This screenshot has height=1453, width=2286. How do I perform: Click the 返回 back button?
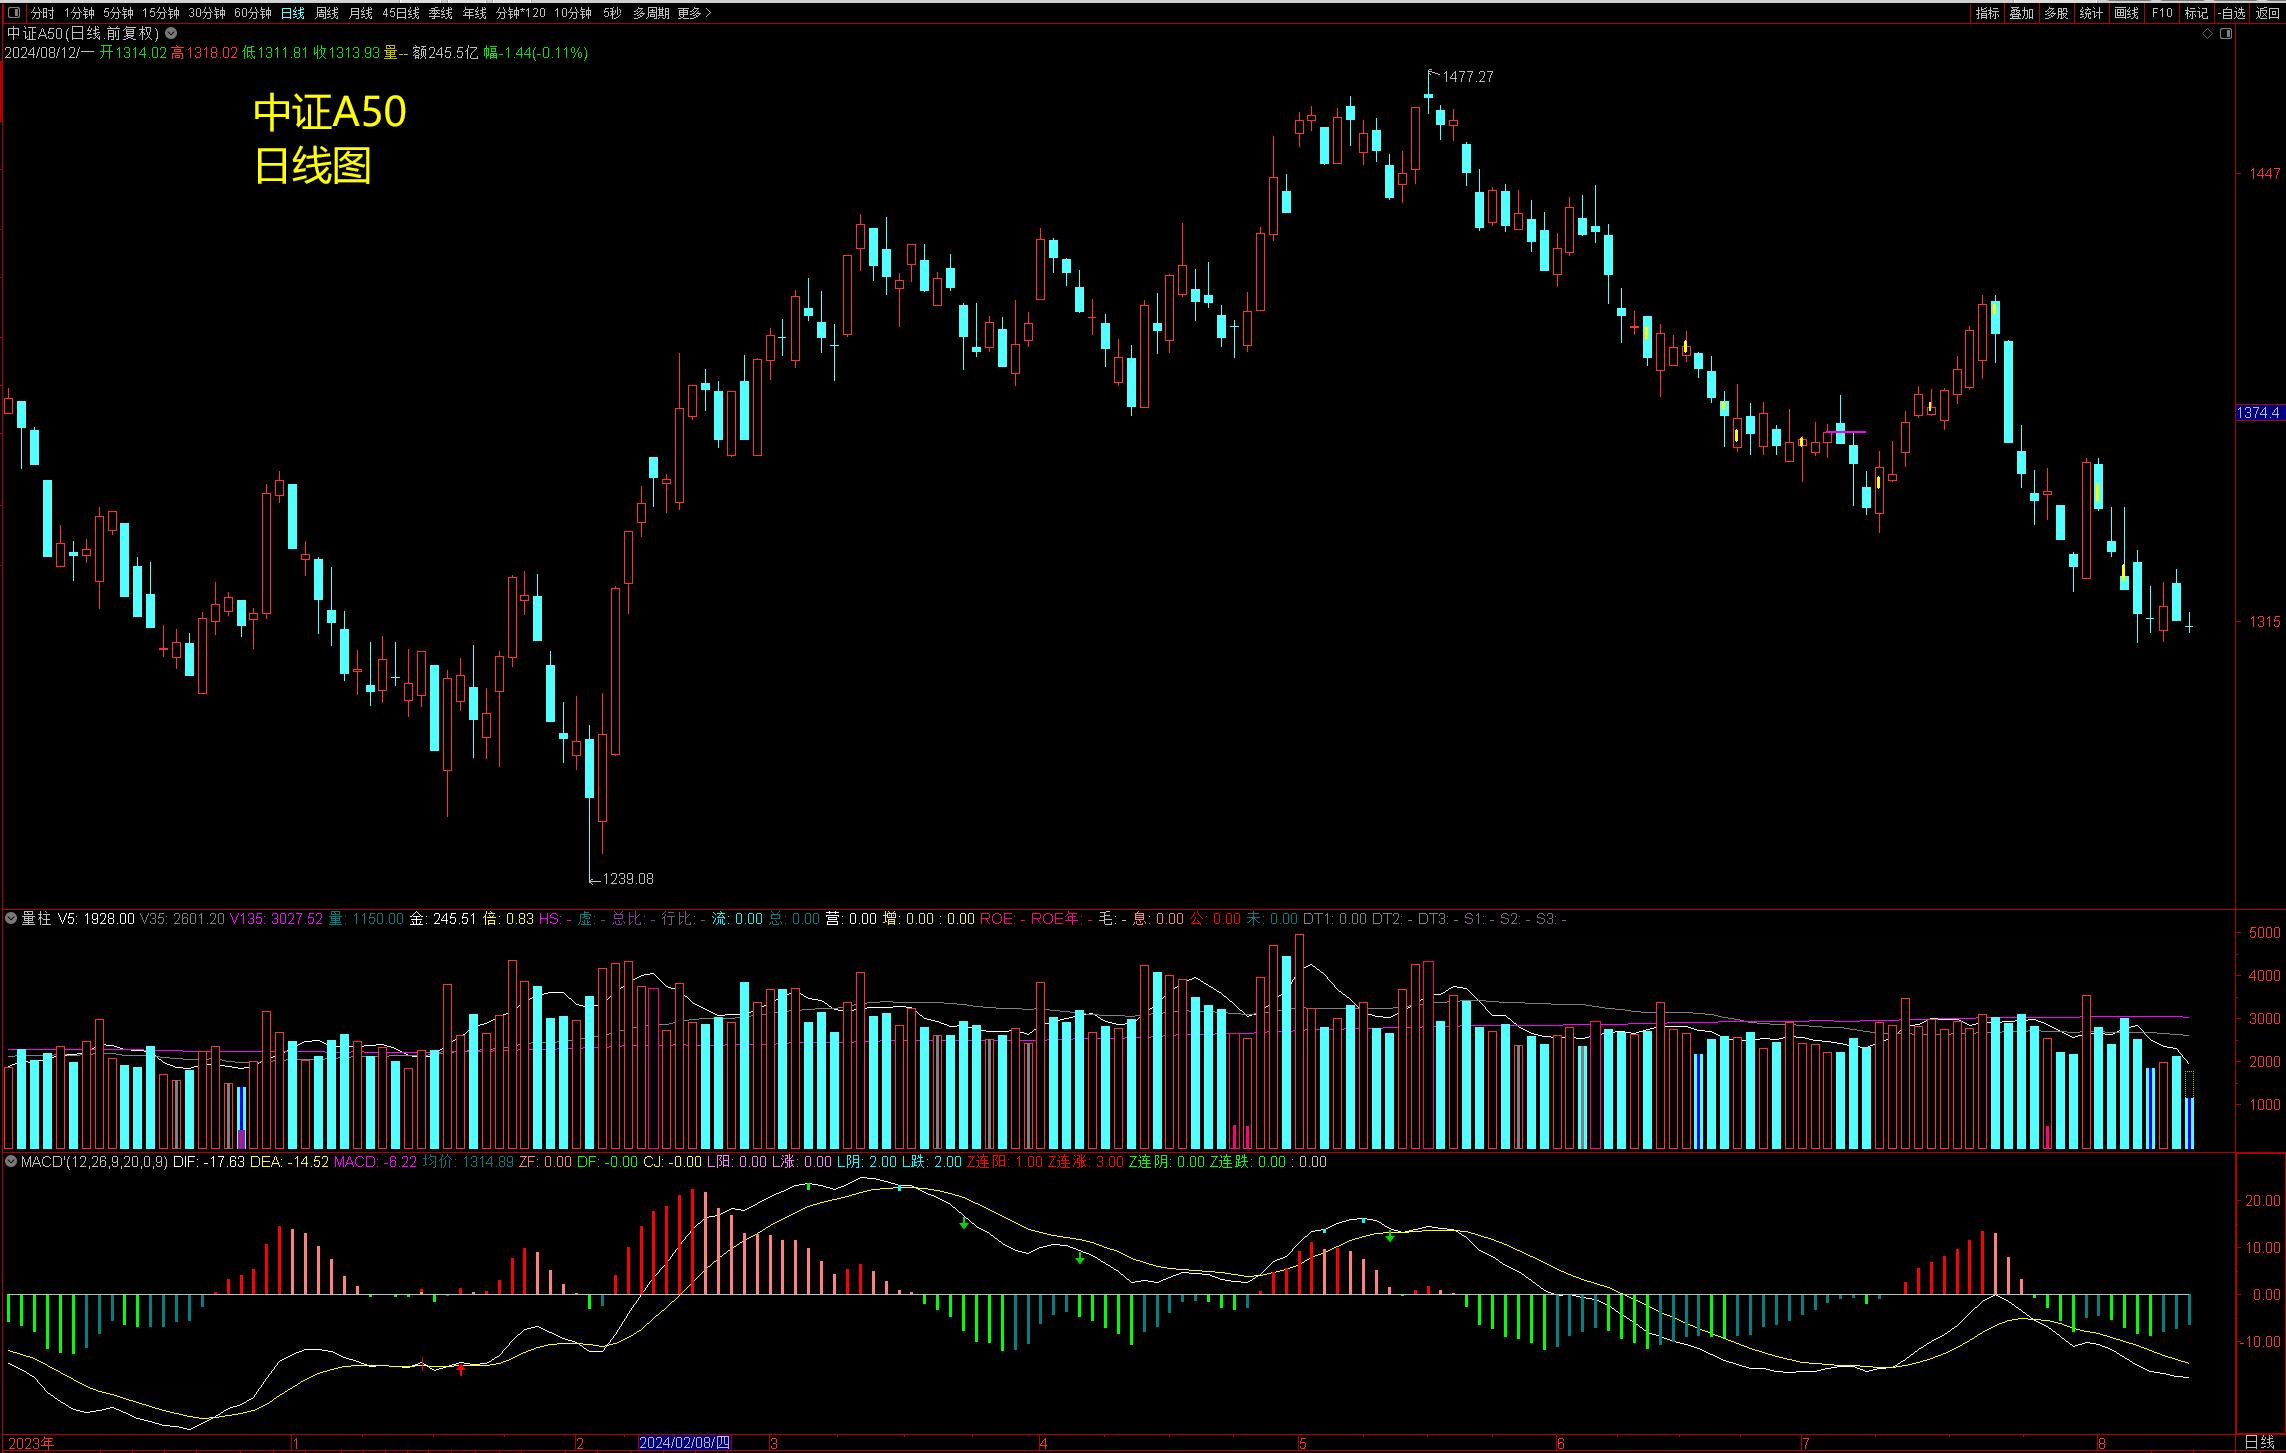(x=2266, y=13)
